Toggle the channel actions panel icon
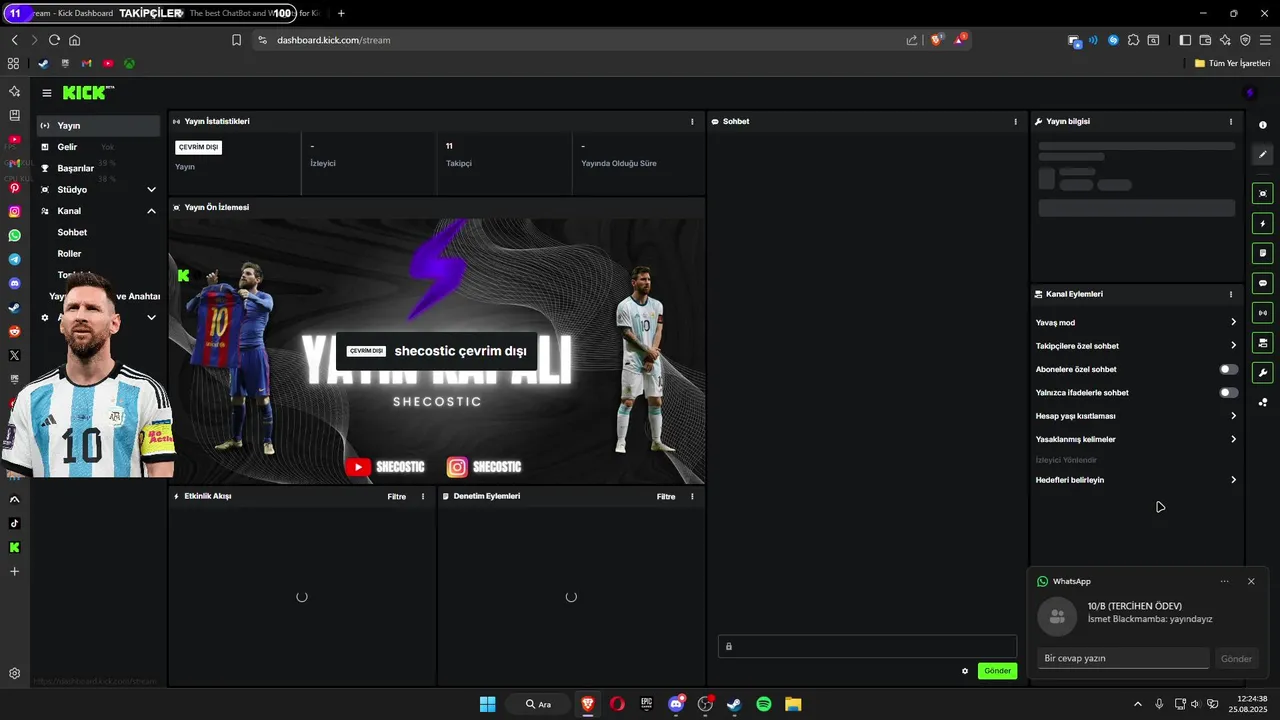 (1263, 343)
